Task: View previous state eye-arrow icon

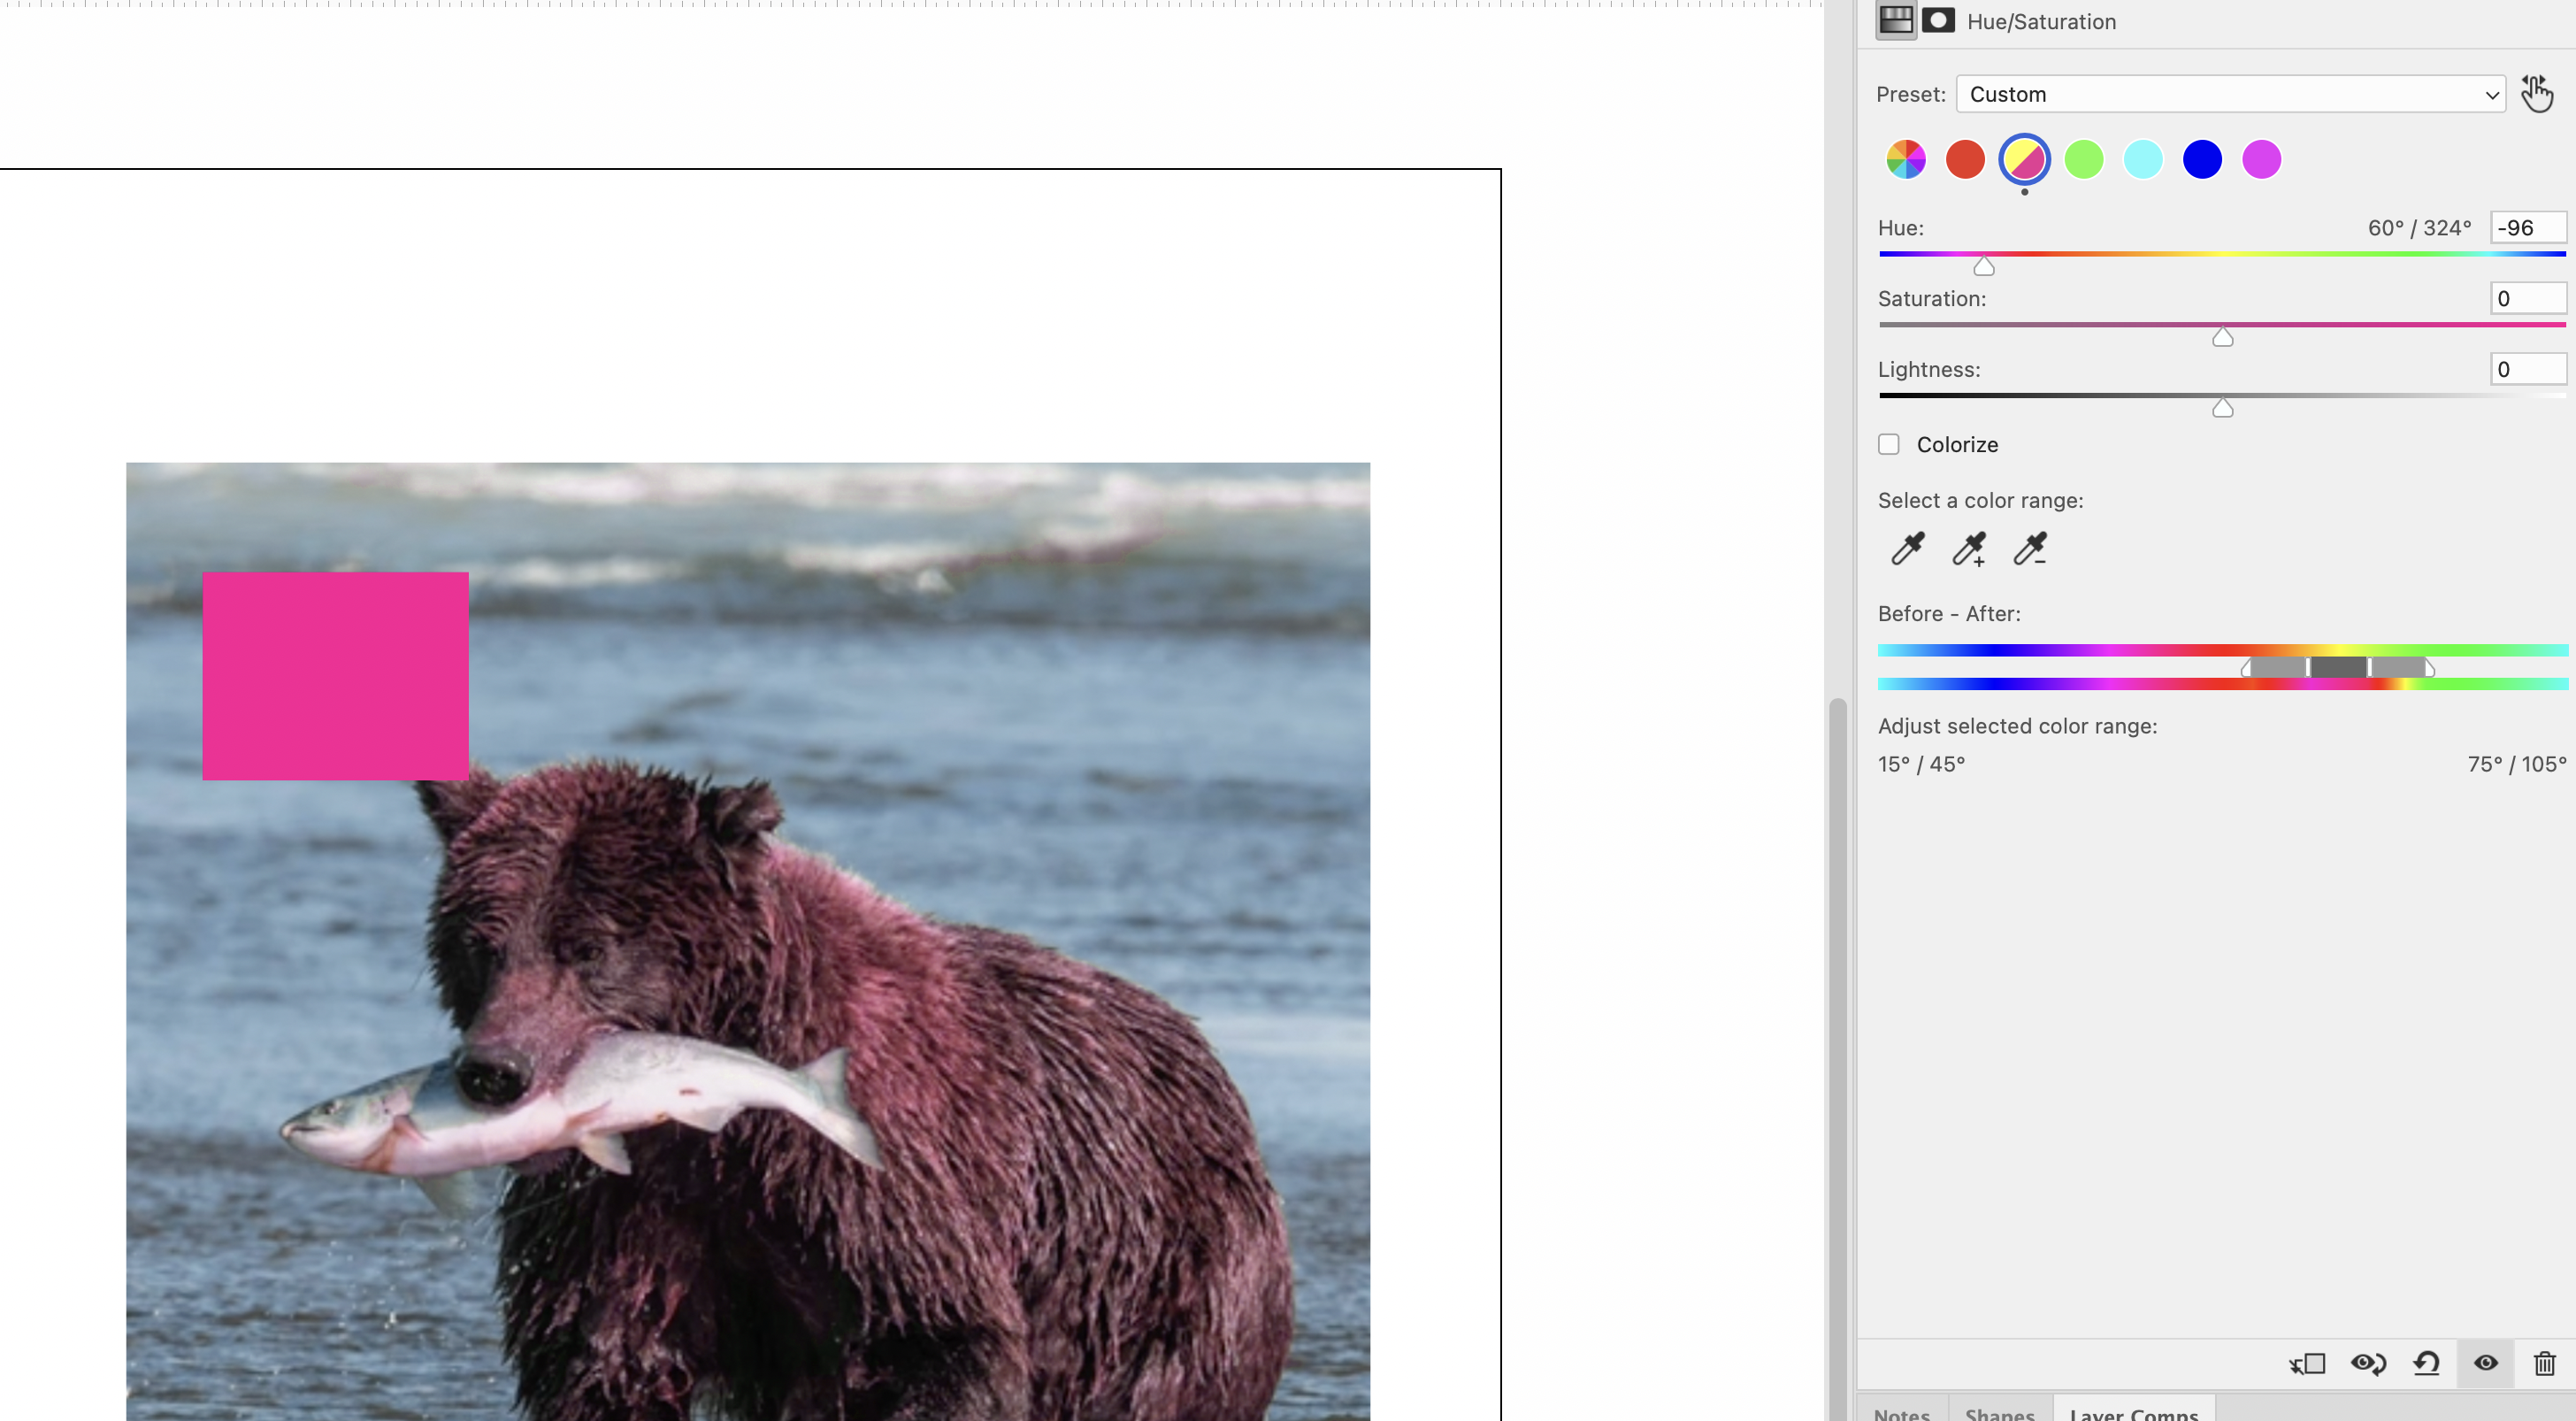Action: coord(2368,1364)
